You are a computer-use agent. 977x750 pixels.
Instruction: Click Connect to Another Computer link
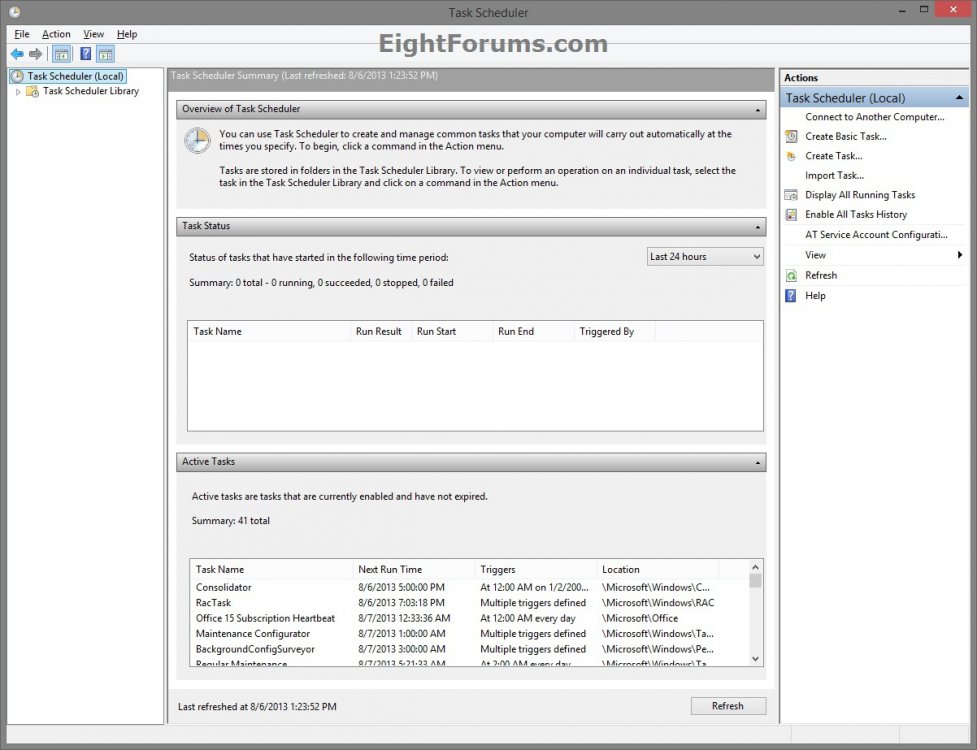click(x=874, y=117)
